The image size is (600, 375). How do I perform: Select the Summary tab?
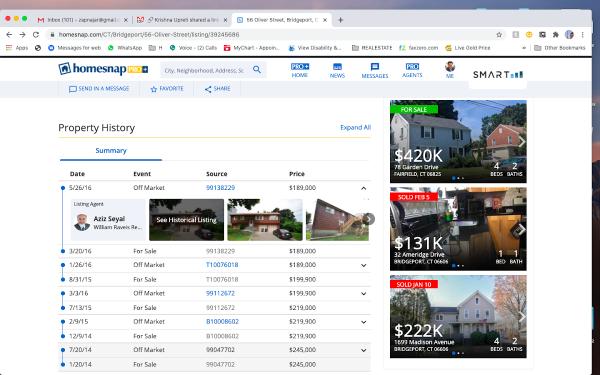click(x=111, y=150)
